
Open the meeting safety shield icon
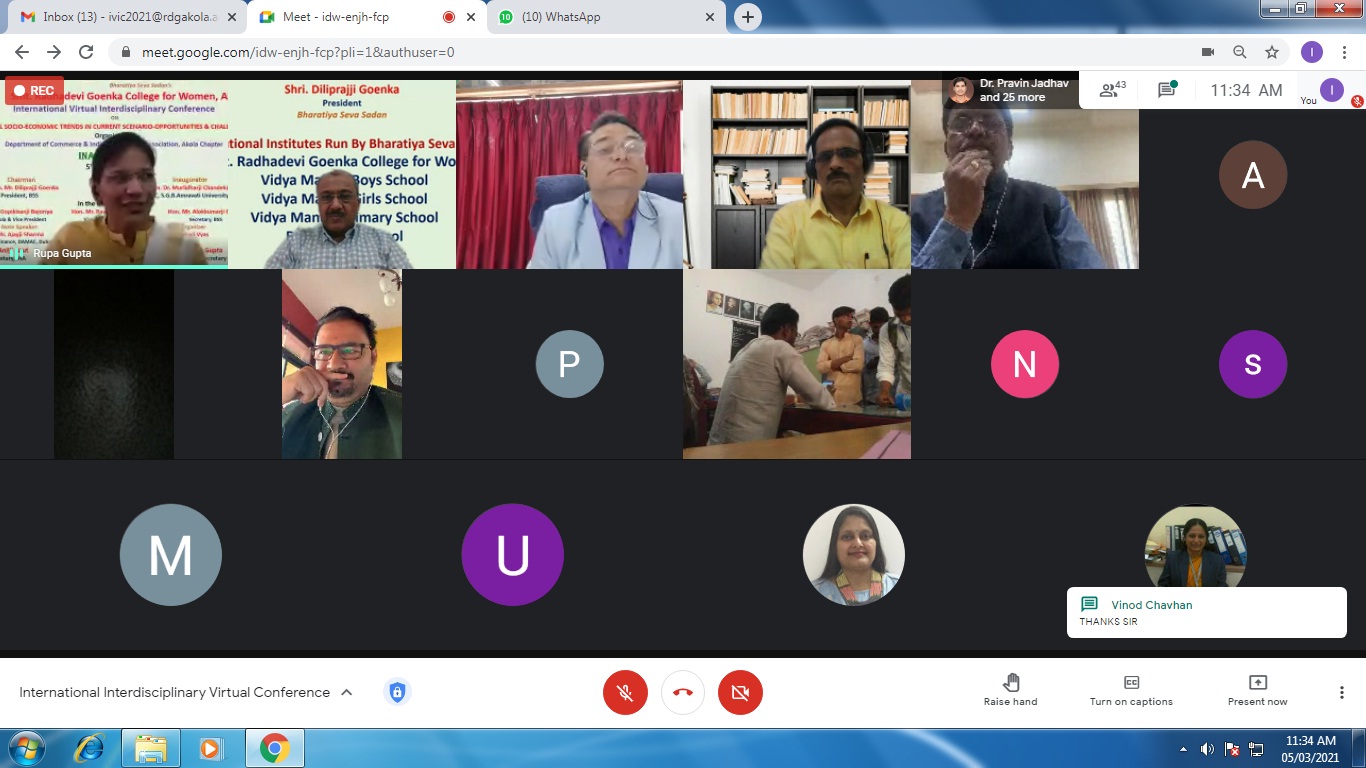[x=397, y=692]
